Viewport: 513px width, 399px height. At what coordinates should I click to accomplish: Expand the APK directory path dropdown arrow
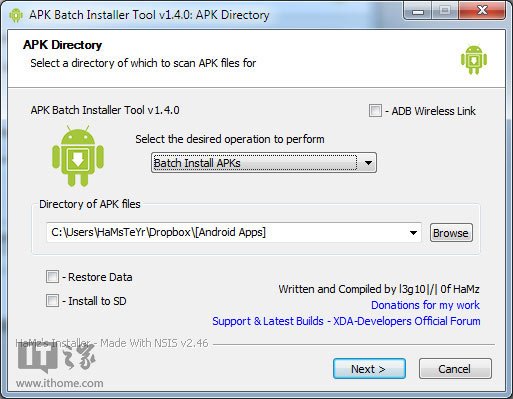tap(413, 233)
